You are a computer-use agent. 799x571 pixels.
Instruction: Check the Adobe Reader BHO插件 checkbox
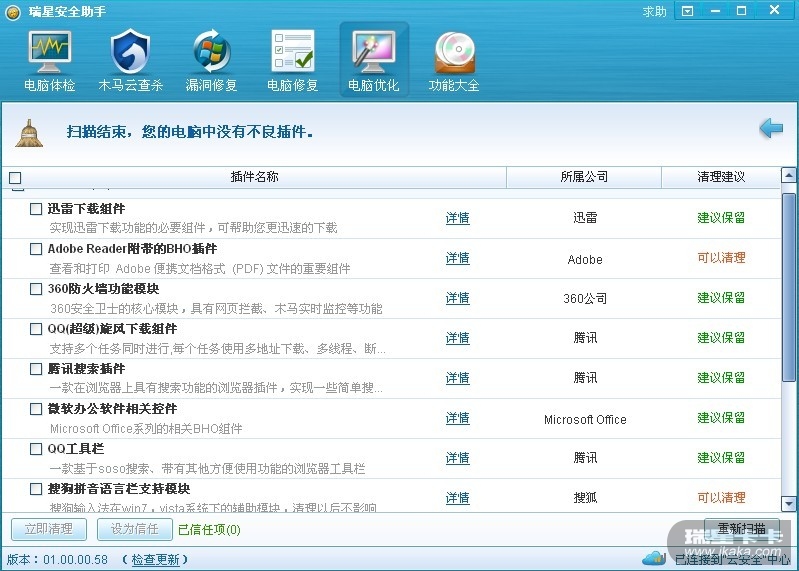pos(36,249)
